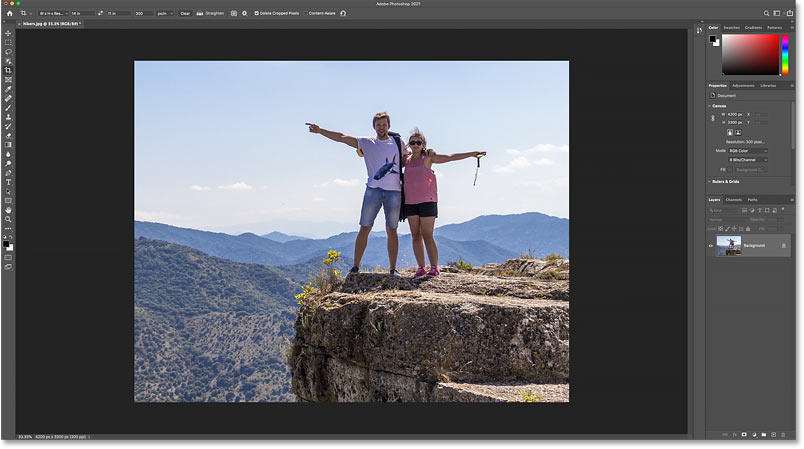
Task: Create new adjustment layer icon
Action: click(x=754, y=435)
